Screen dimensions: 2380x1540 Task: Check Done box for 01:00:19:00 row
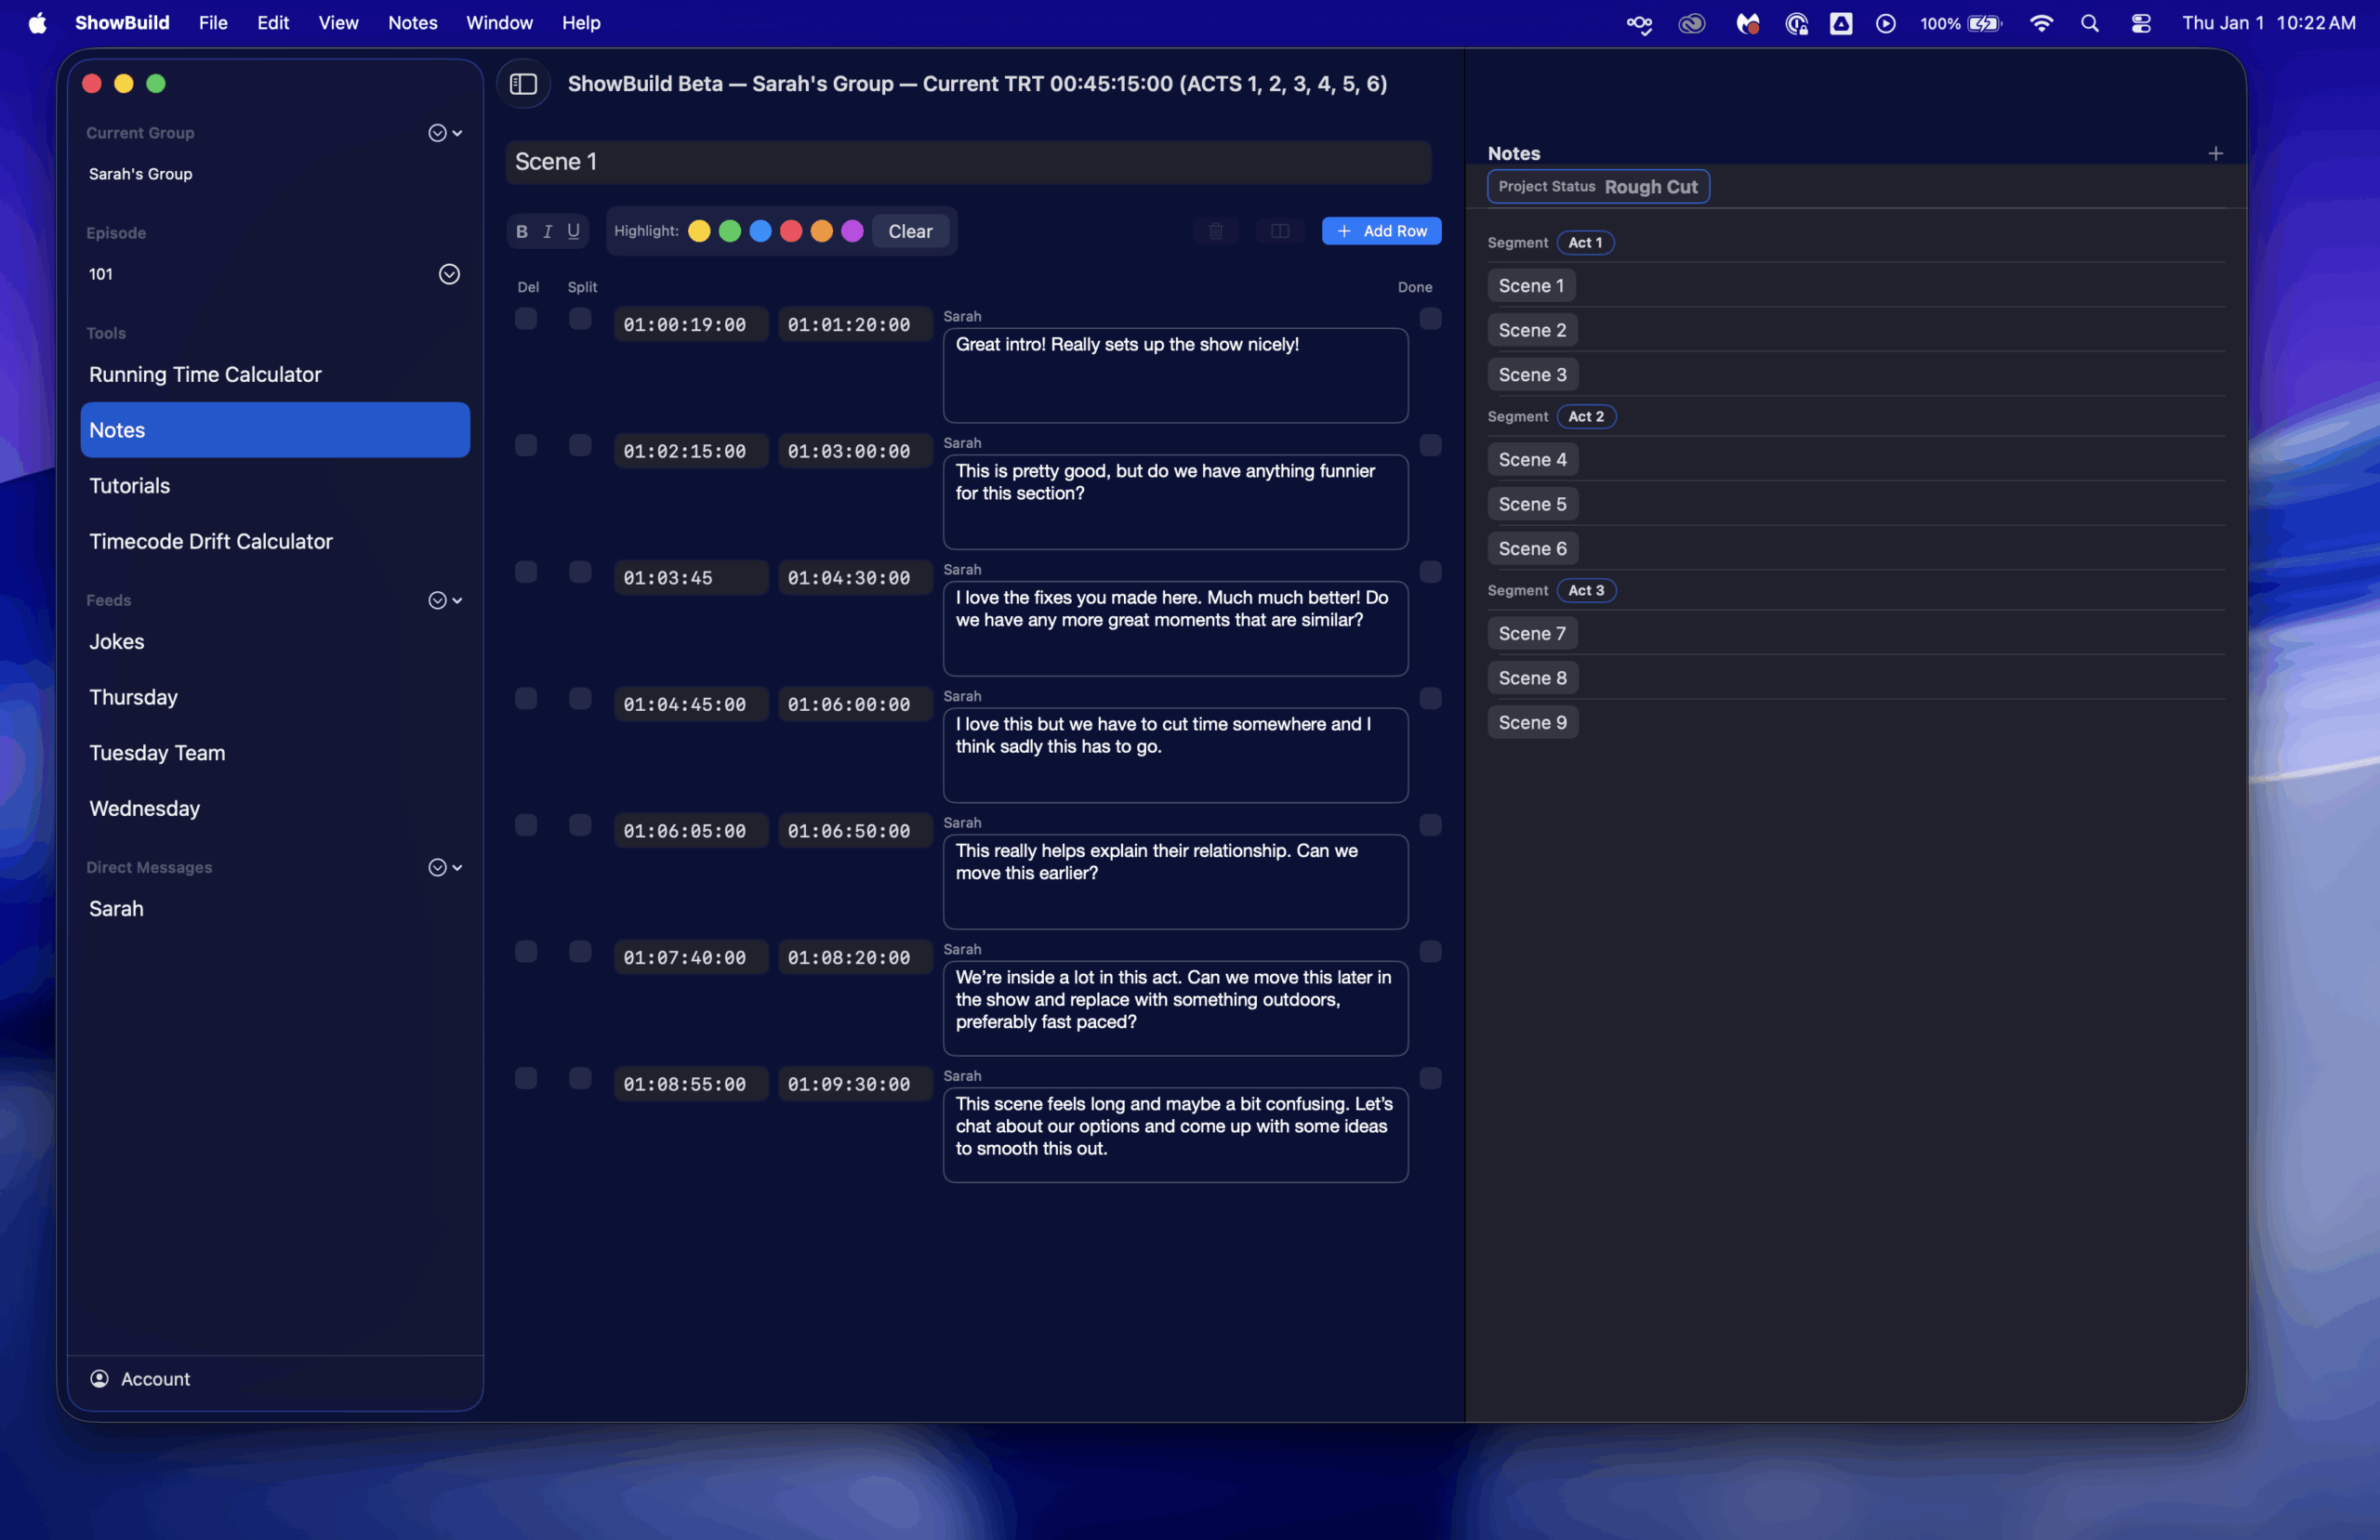pos(1430,319)
